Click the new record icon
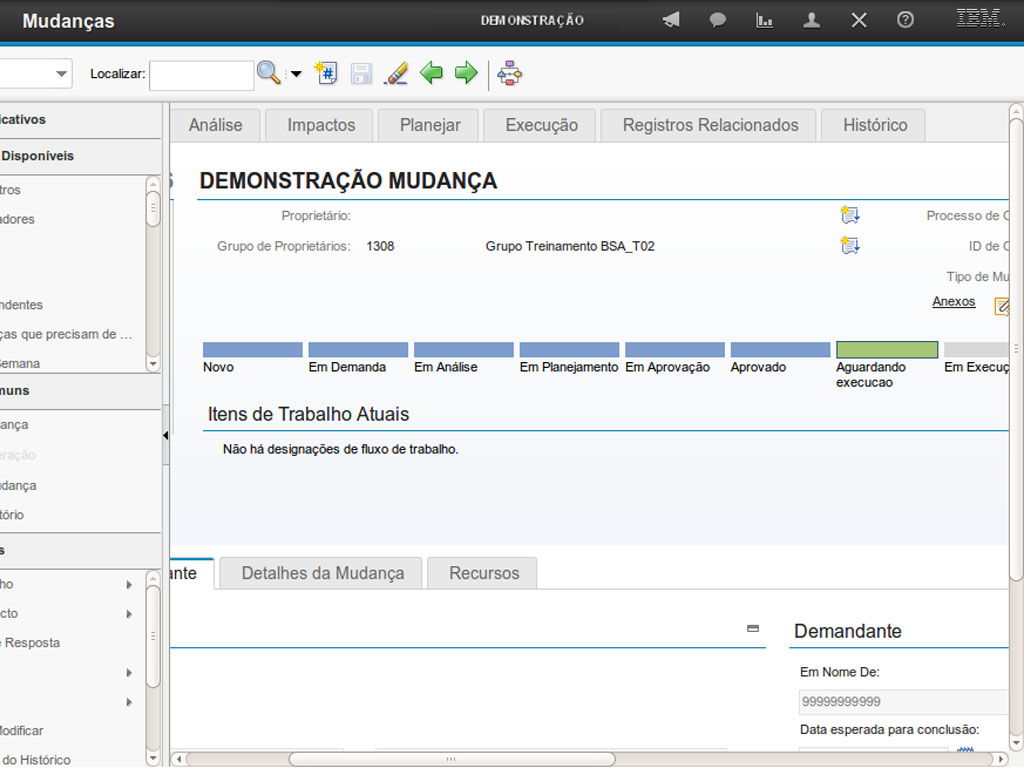1024x768 pixels. [326, 73]
